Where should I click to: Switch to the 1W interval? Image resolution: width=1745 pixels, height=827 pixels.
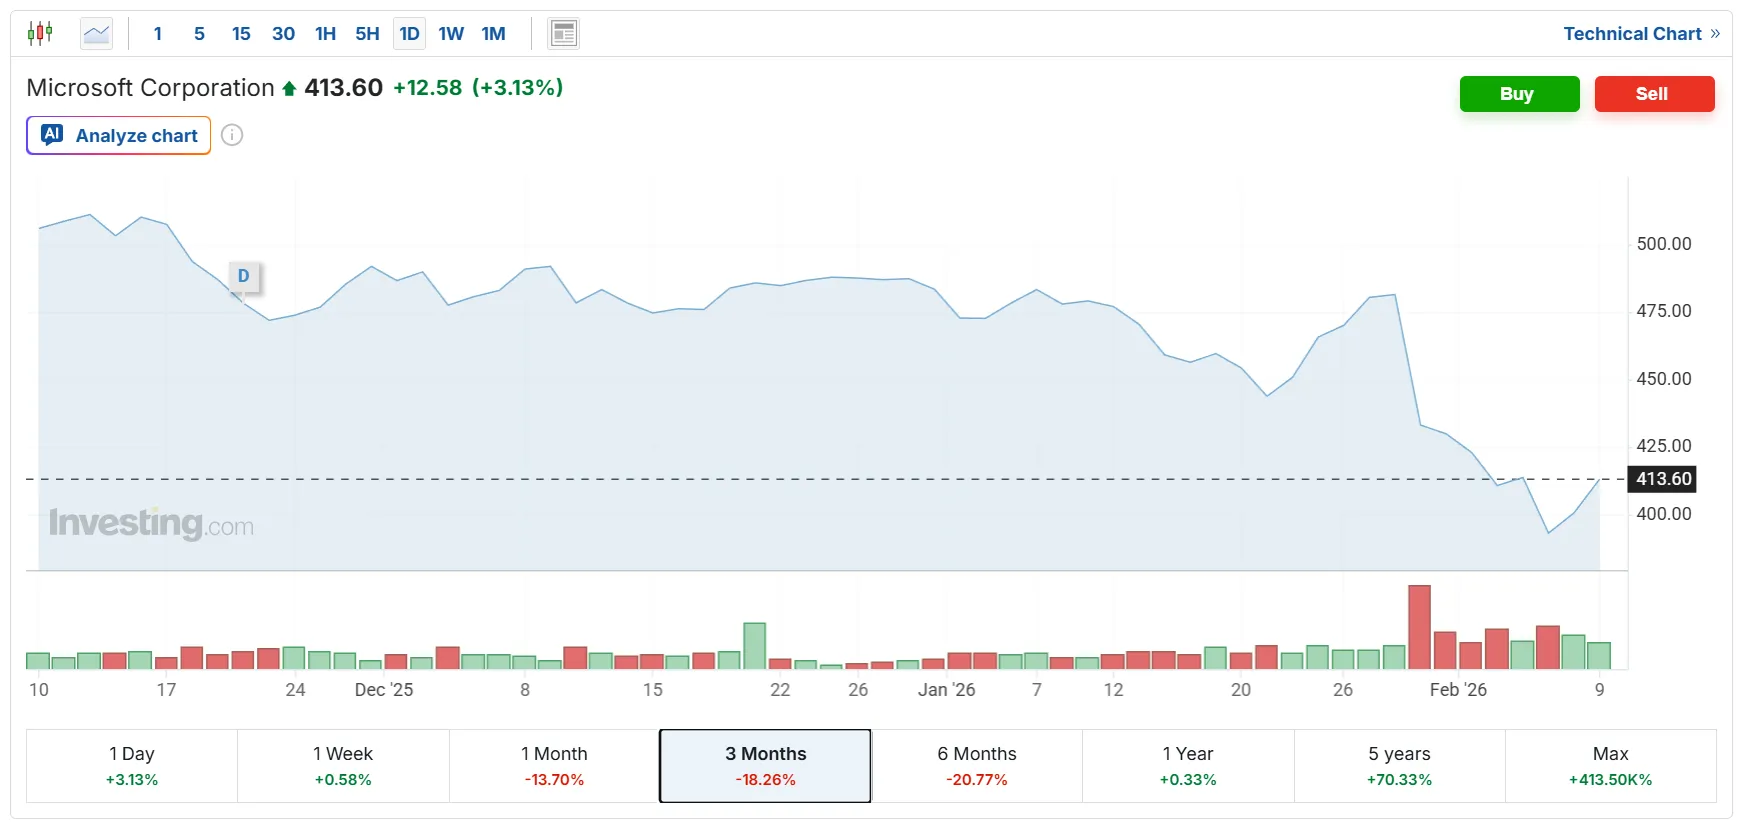click(x=451, y=34)
